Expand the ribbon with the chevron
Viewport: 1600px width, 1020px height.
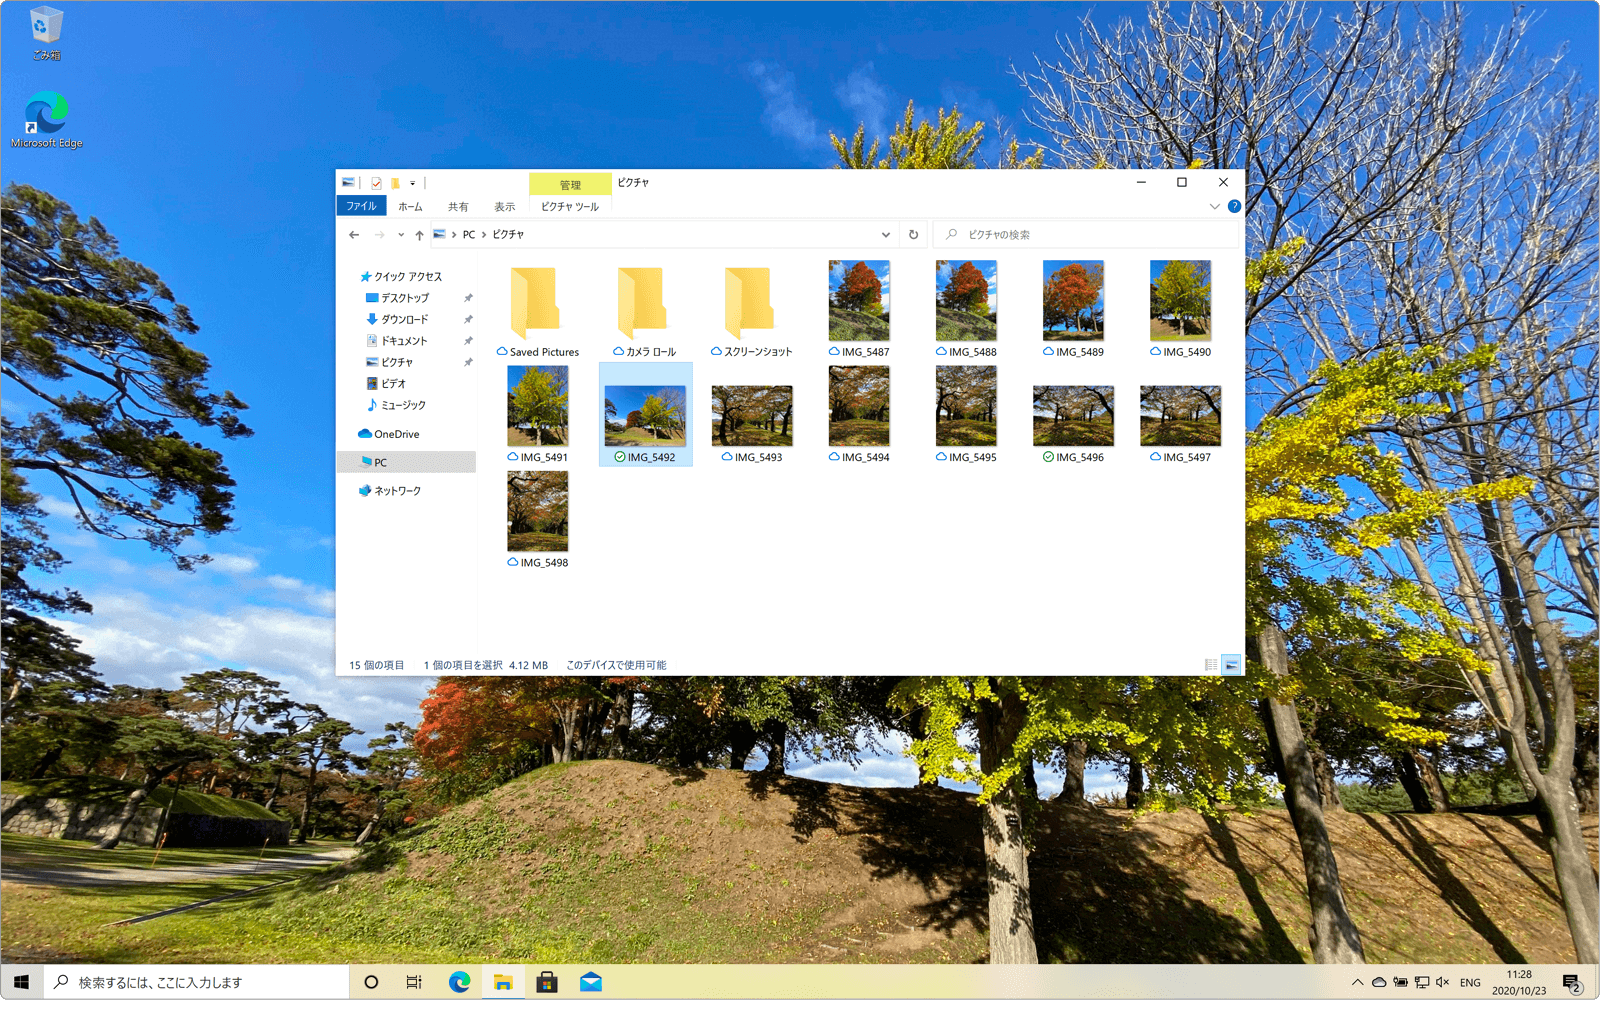tap(1214, 207)
